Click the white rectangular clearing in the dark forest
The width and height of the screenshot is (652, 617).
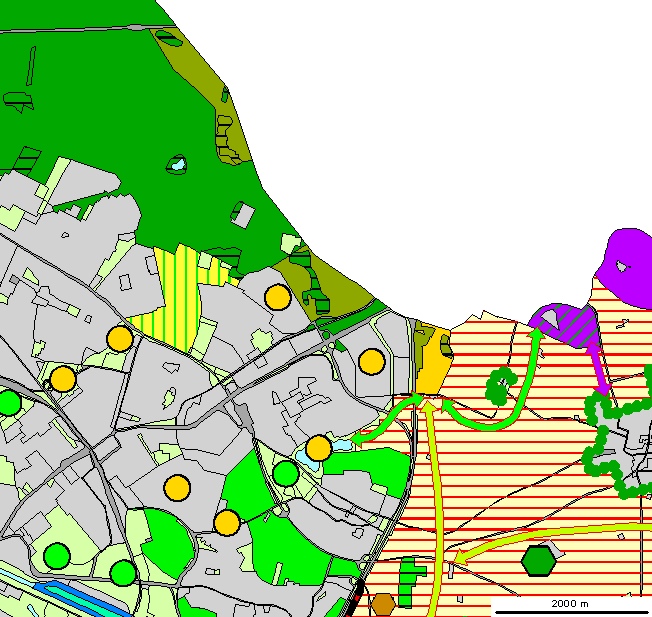(243, 215)
